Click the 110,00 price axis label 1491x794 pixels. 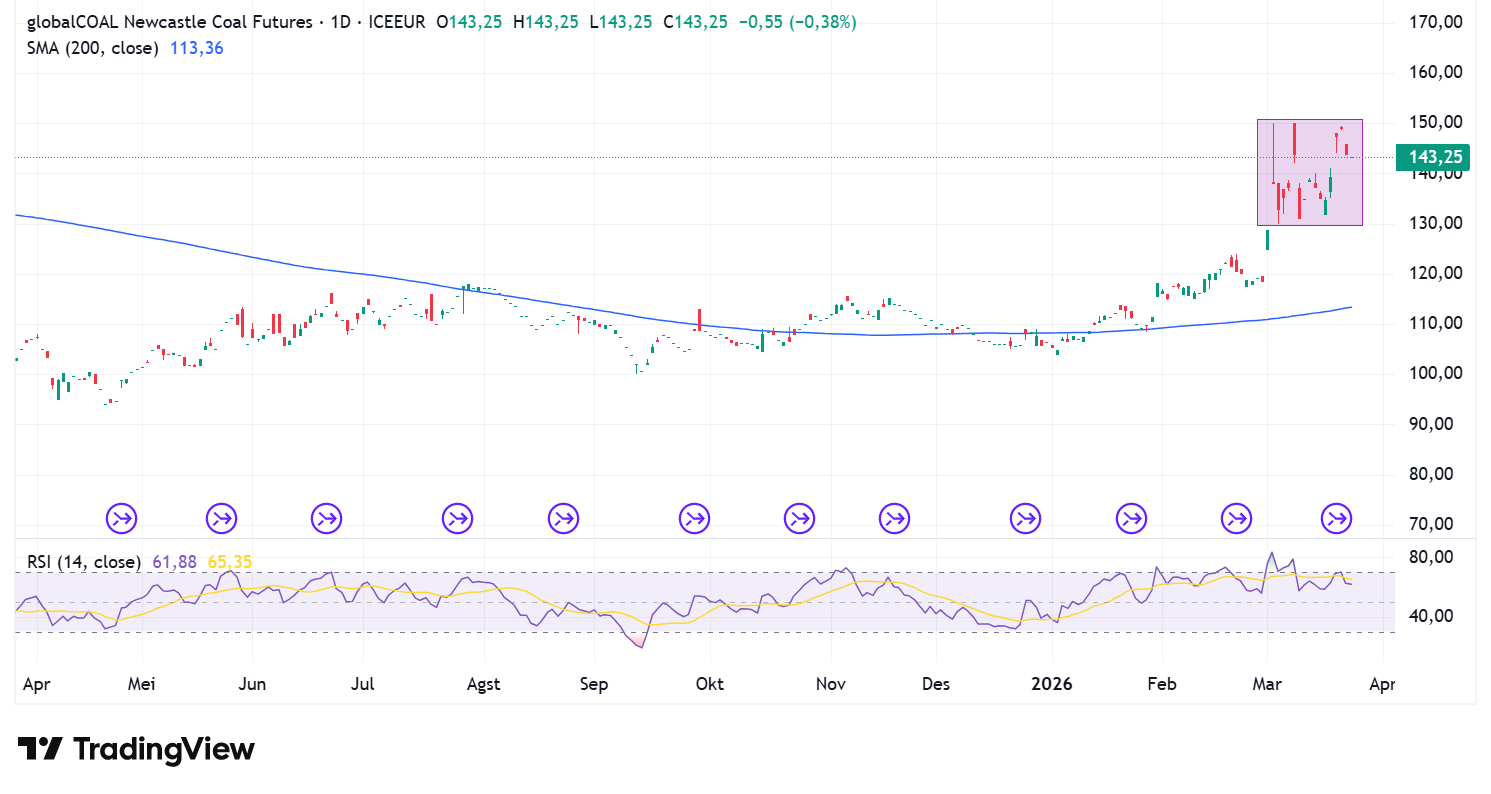(1434, 323)
